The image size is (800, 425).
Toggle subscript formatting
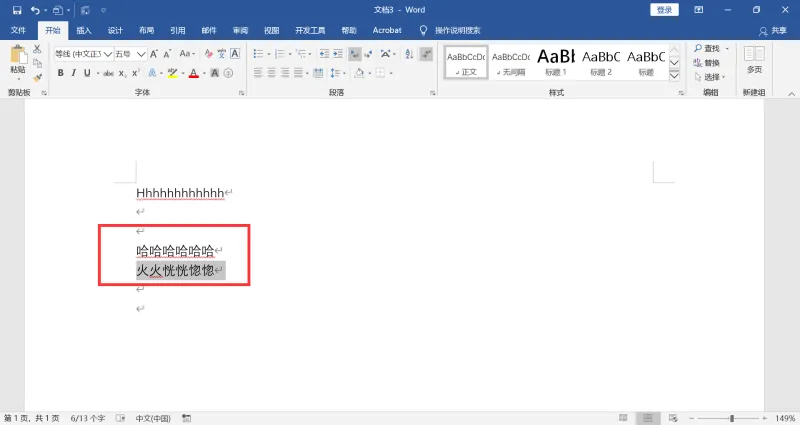click(122, 73)
